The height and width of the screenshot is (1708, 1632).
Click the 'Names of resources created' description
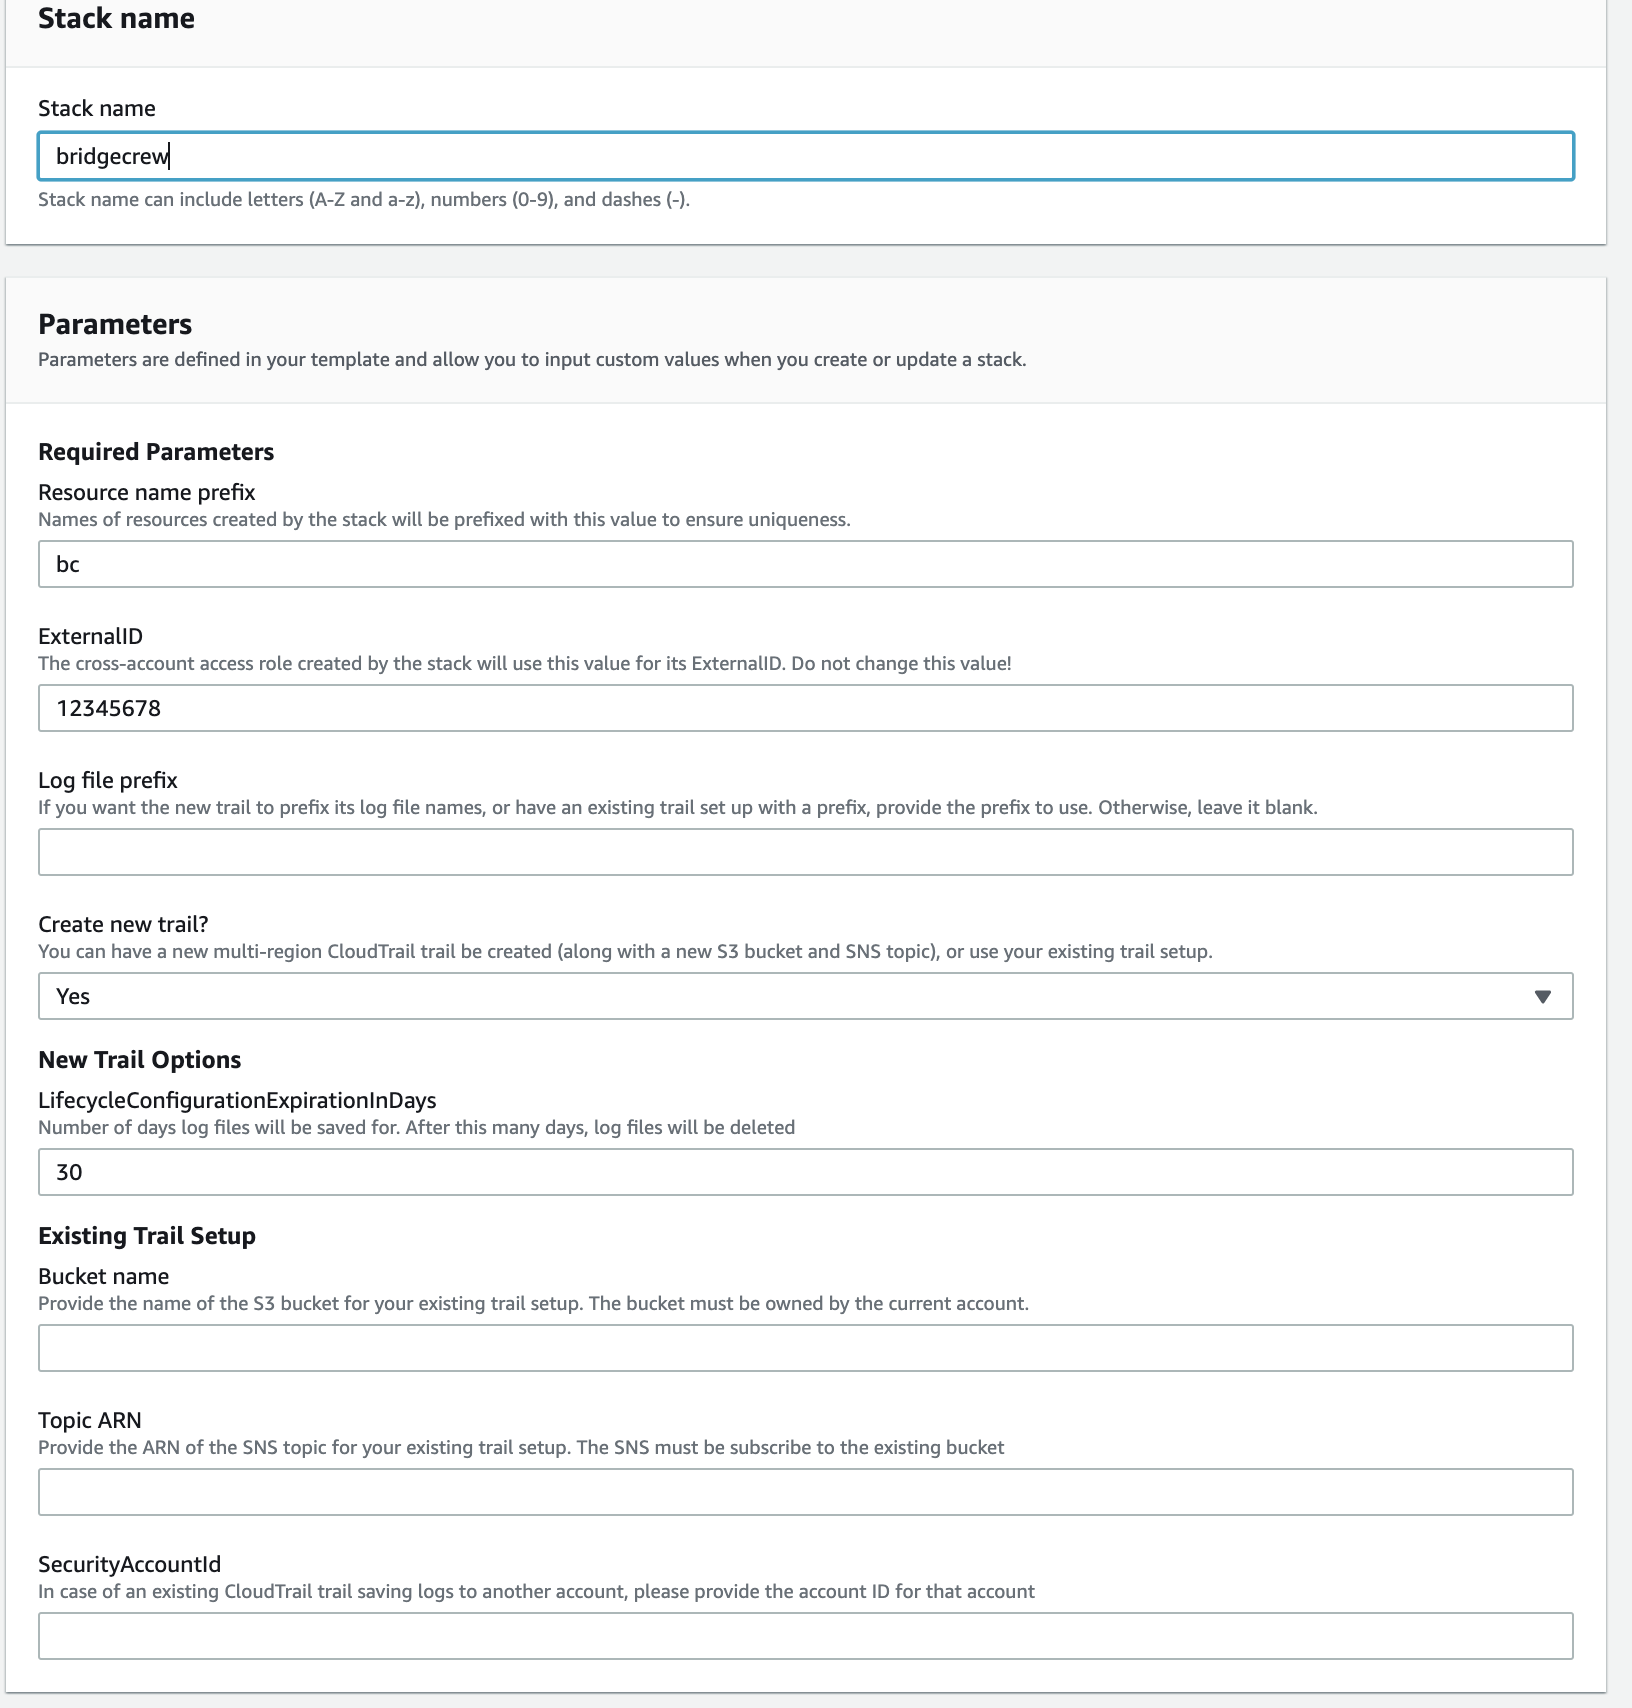point(444,519)
